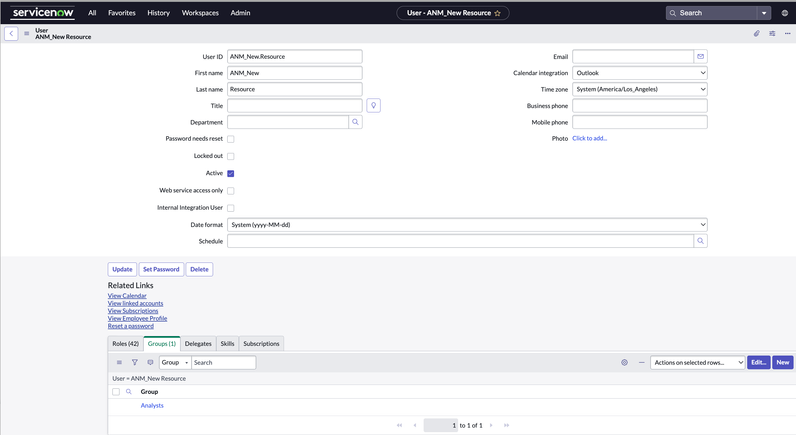Personalize the Groups list with the gear icon
This screenshot has width=796, height=435.
(624, 362)
